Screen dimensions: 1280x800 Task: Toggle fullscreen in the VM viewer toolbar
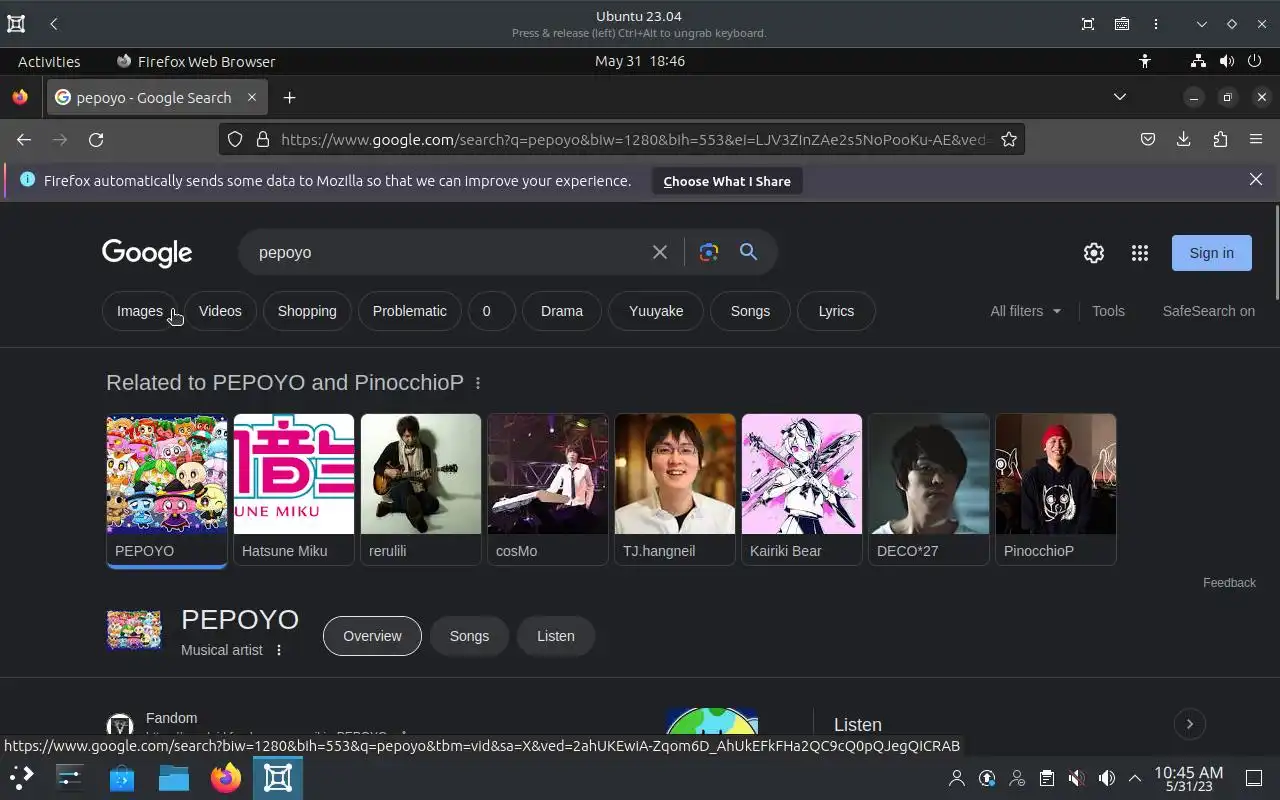click(1088, 24)
